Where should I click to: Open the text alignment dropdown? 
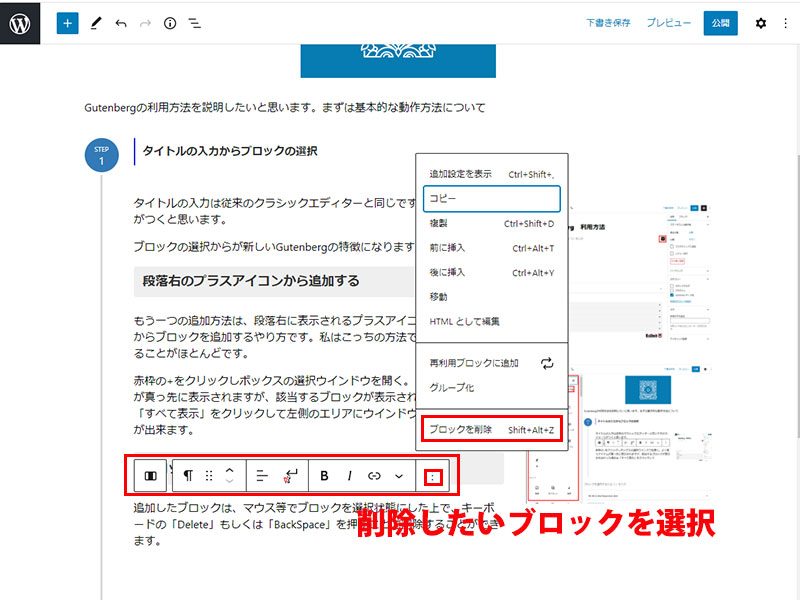[x=262, y=476]
